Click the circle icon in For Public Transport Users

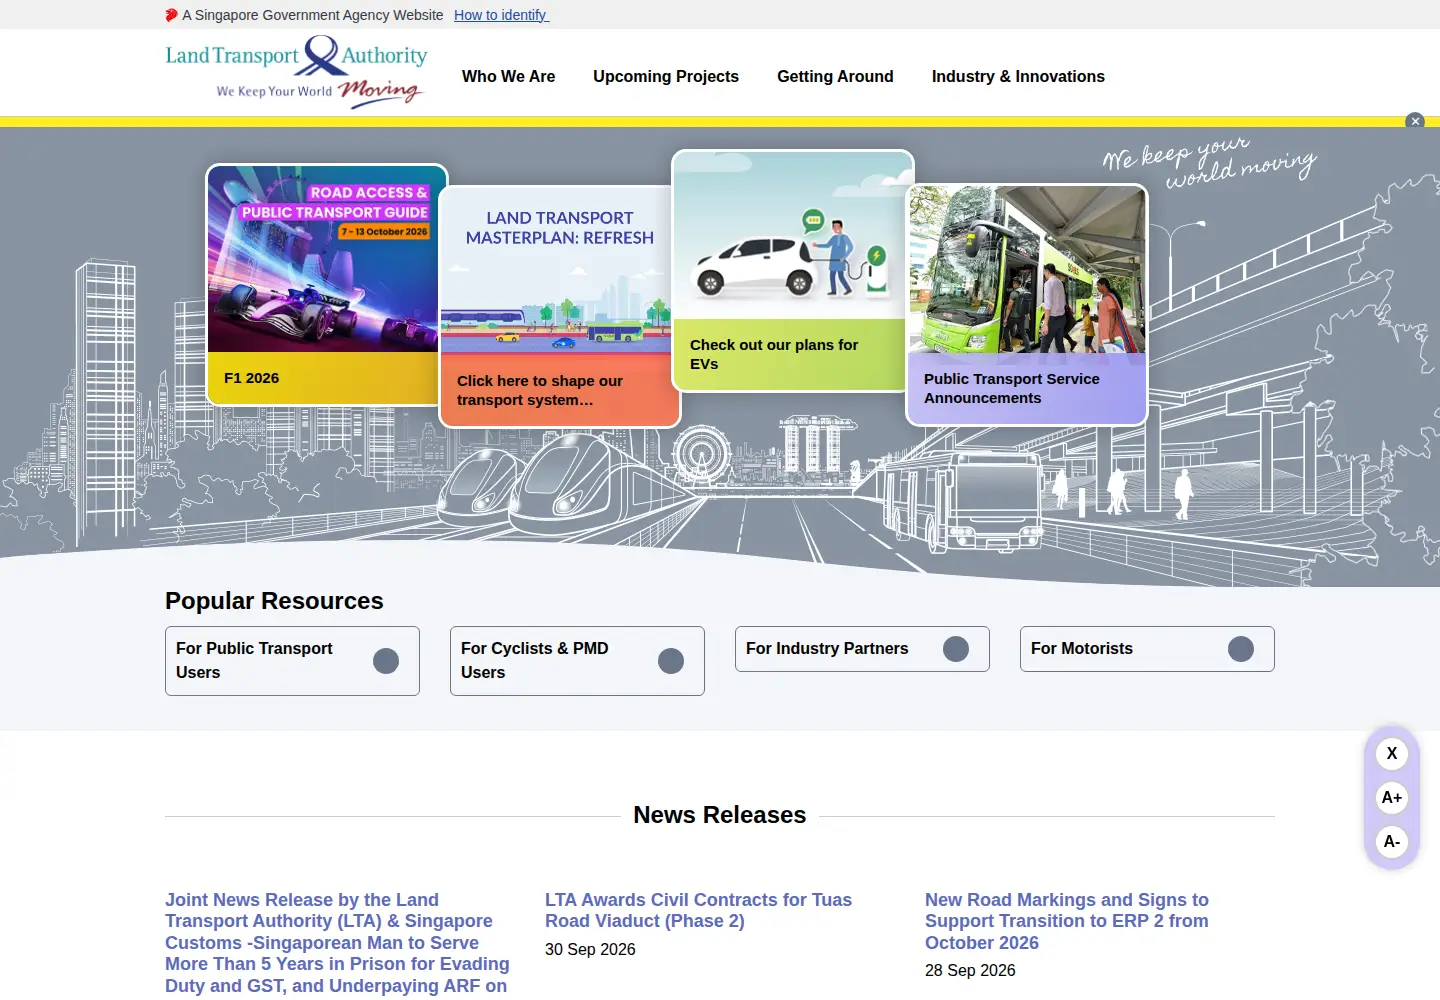pos(386,661)
